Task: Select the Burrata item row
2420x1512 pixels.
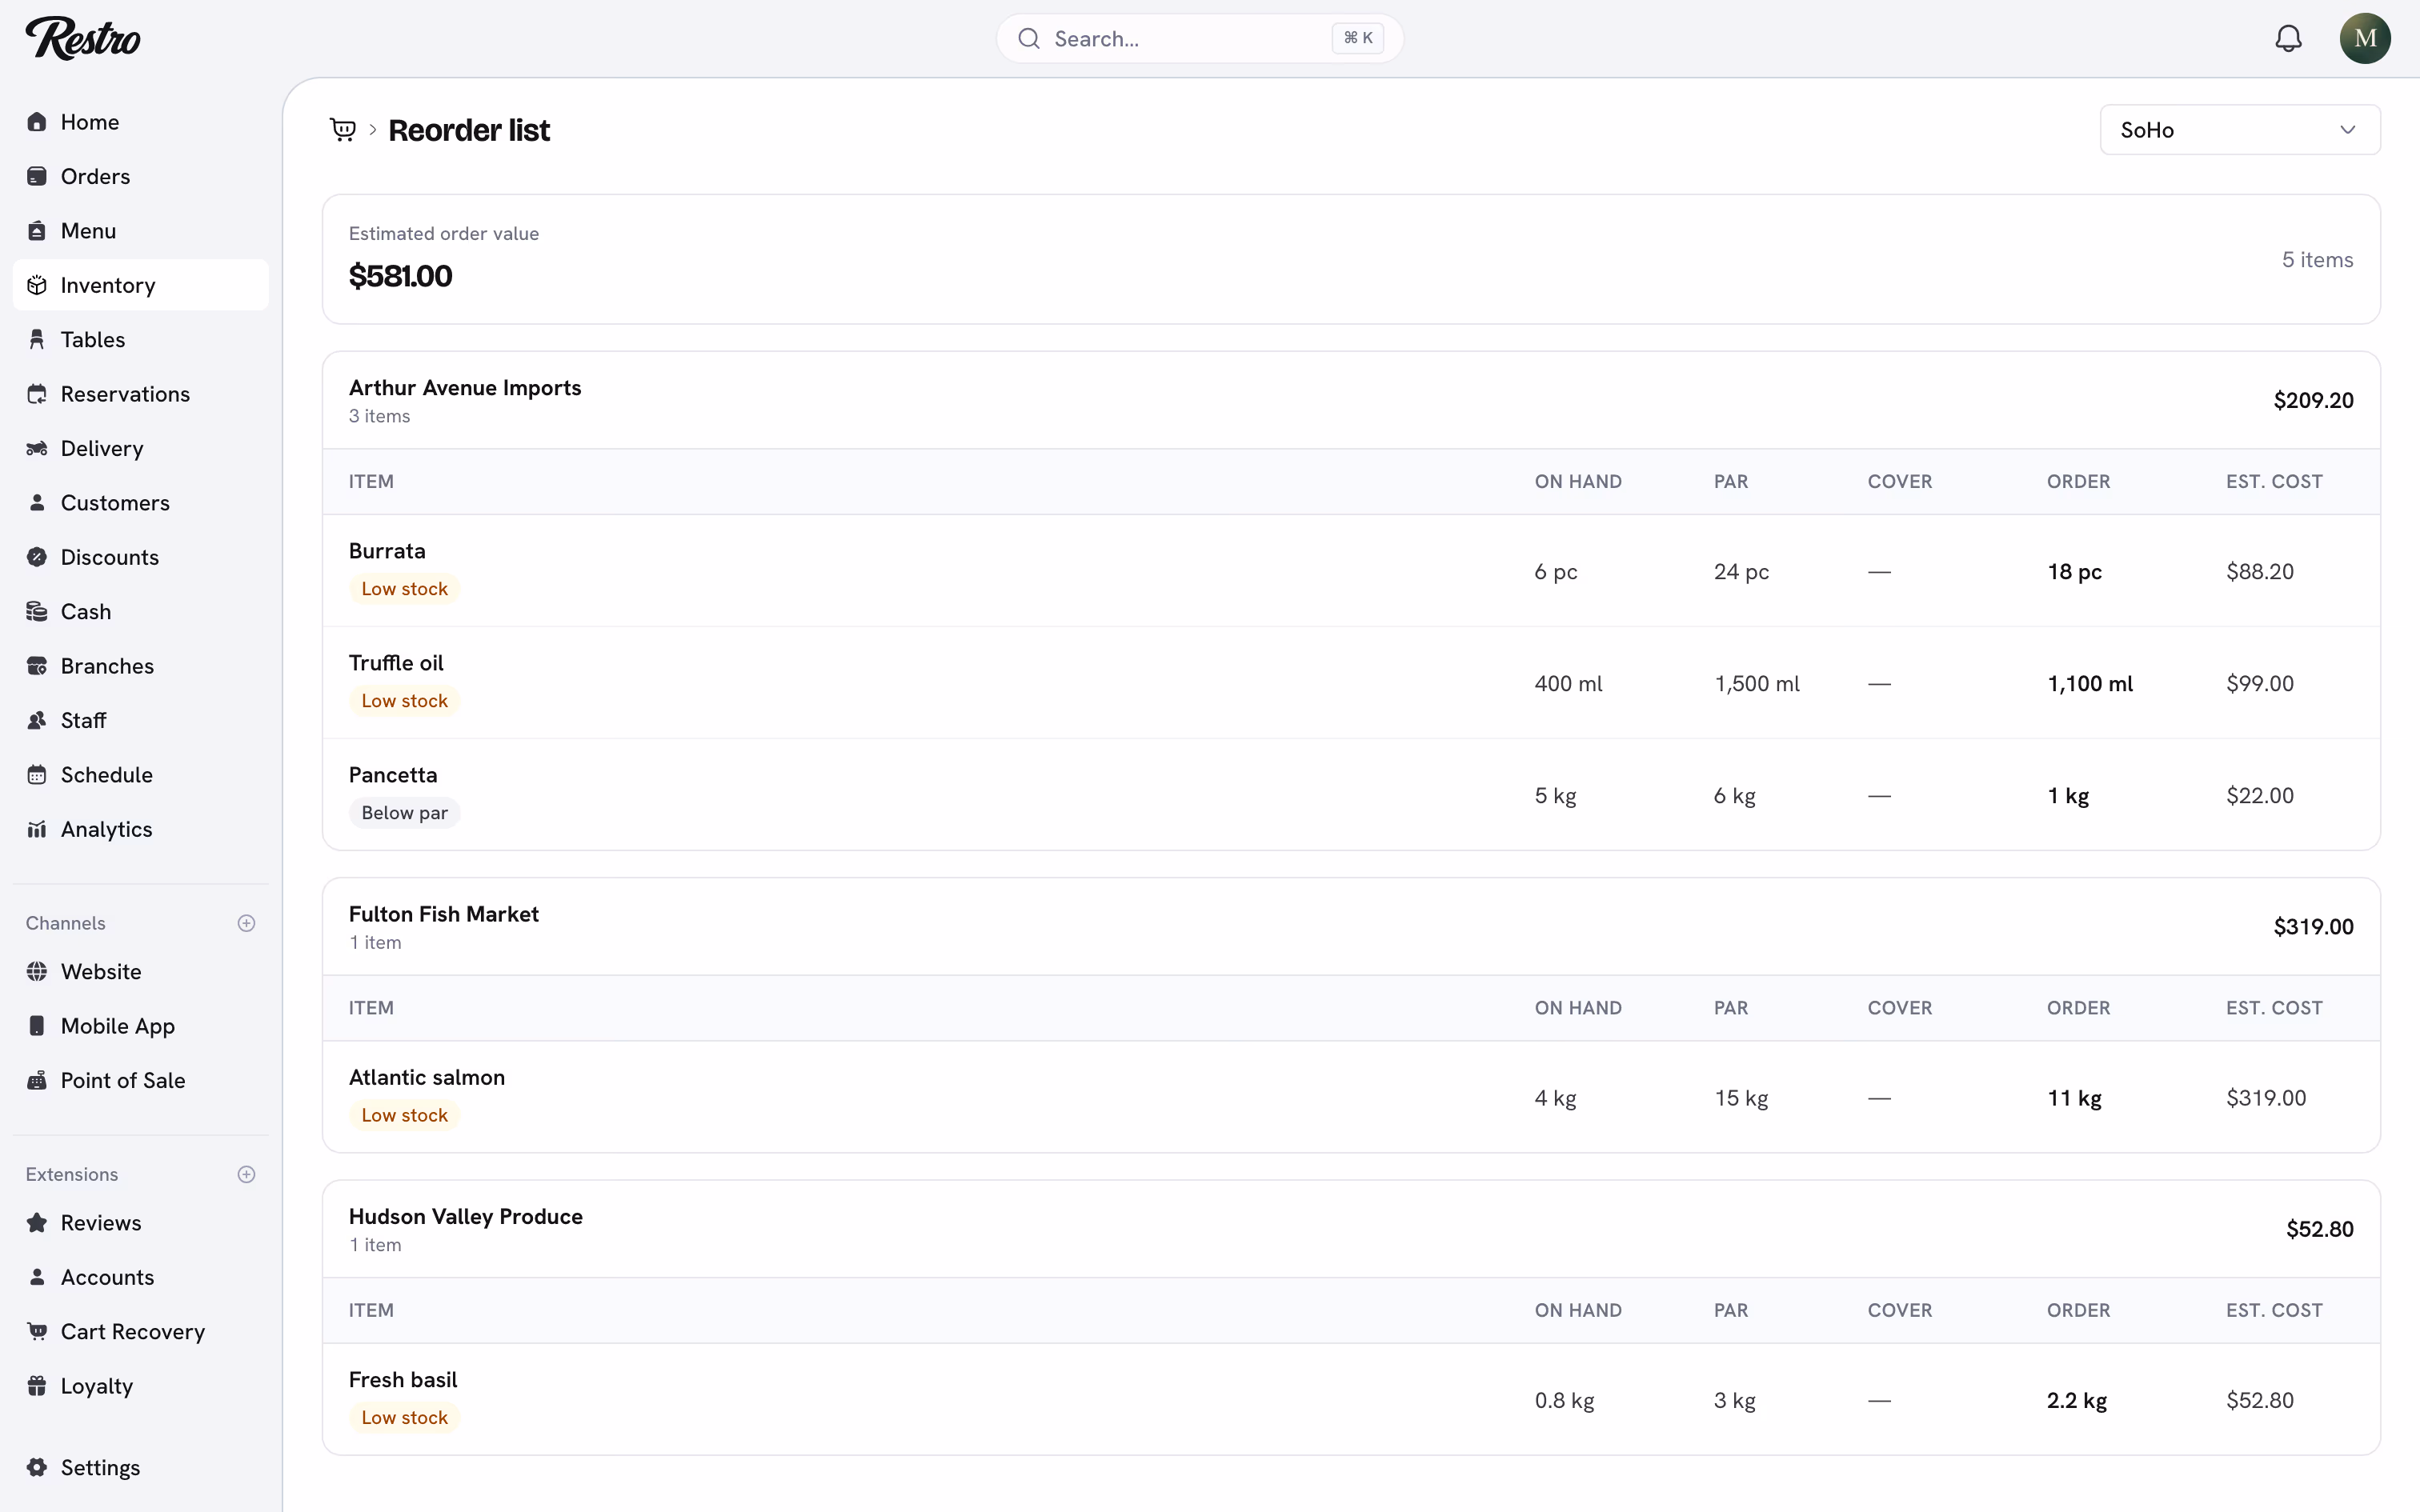Action: pyautogui.click(x=1351, y=571)
